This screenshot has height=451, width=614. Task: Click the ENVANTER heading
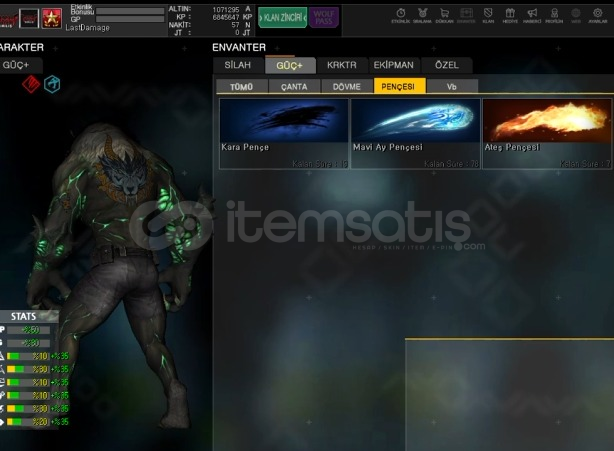(x=239, y=47)
